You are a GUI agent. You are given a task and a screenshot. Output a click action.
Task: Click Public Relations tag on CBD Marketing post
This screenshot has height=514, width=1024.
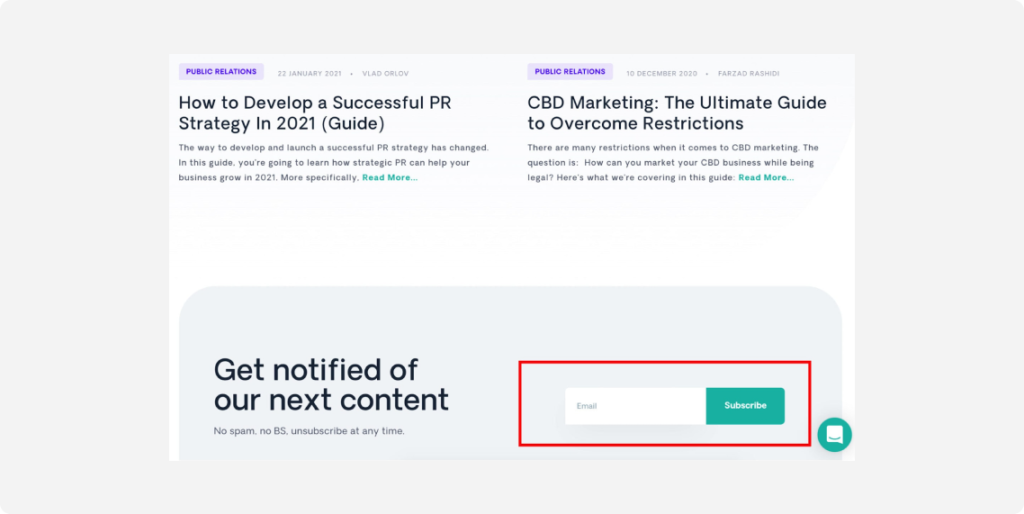pyautogui.click(x=570, y=72)
